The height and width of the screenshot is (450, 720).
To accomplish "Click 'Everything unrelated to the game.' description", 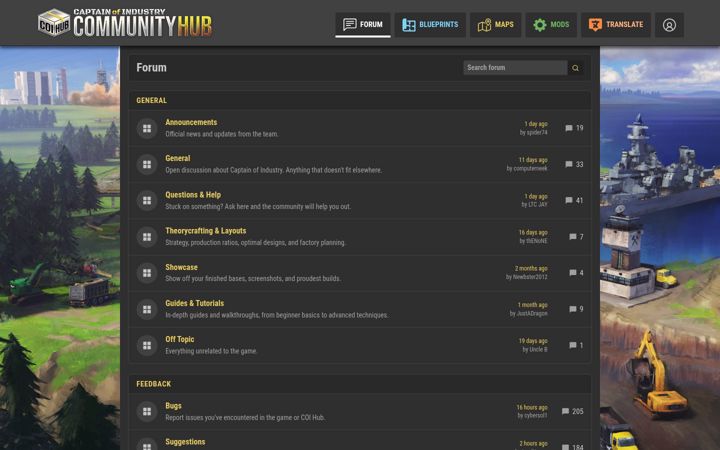I will (x=211, y=351).
